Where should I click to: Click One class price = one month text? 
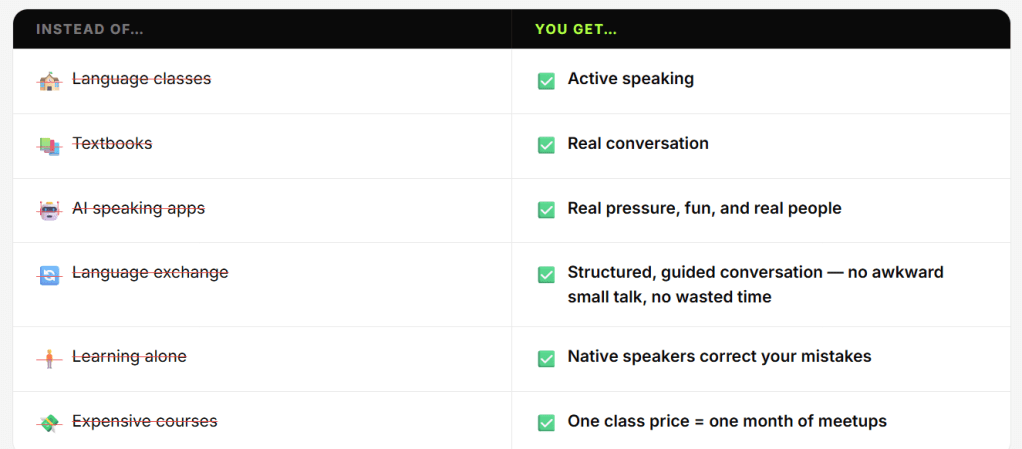[727, 421]
